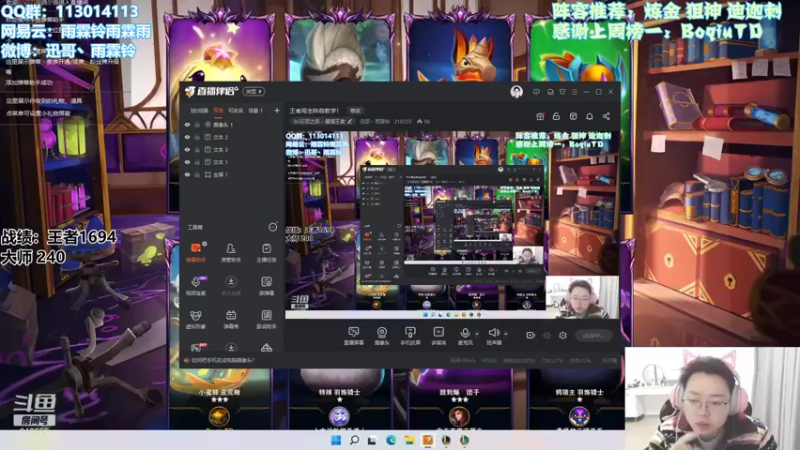Open the hamburger menu in title bar
Image resolution: width=800 pixels, height=450 pixels.
click(x=574, y=92)
